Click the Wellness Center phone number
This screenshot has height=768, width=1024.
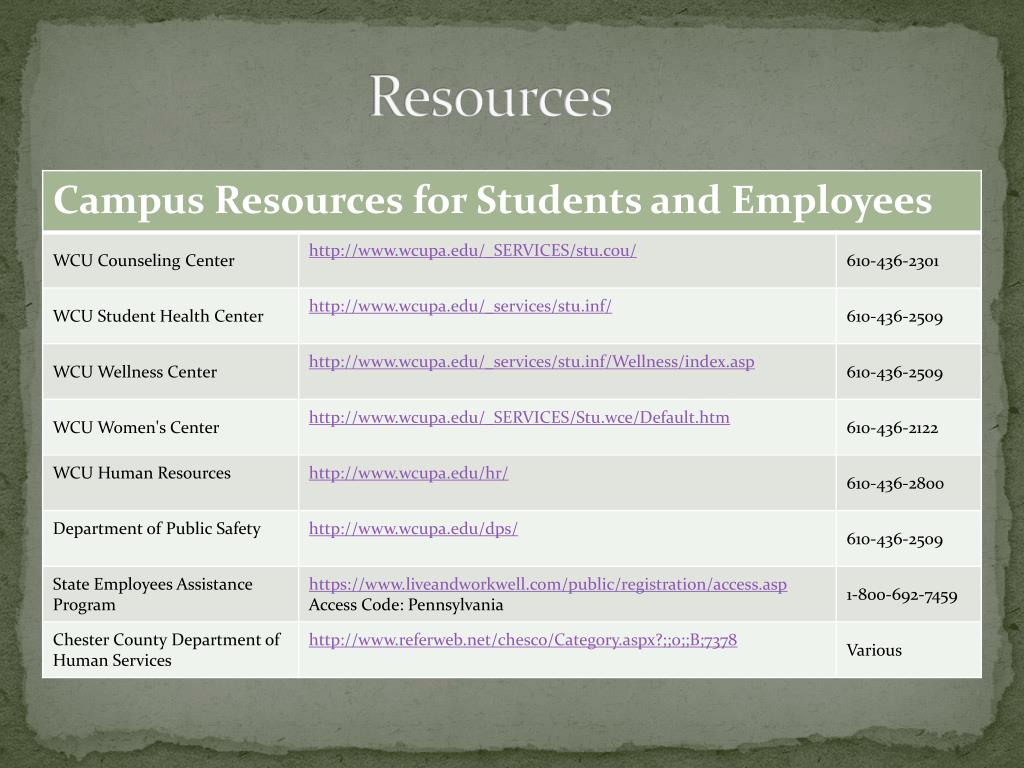pos(895,373)
